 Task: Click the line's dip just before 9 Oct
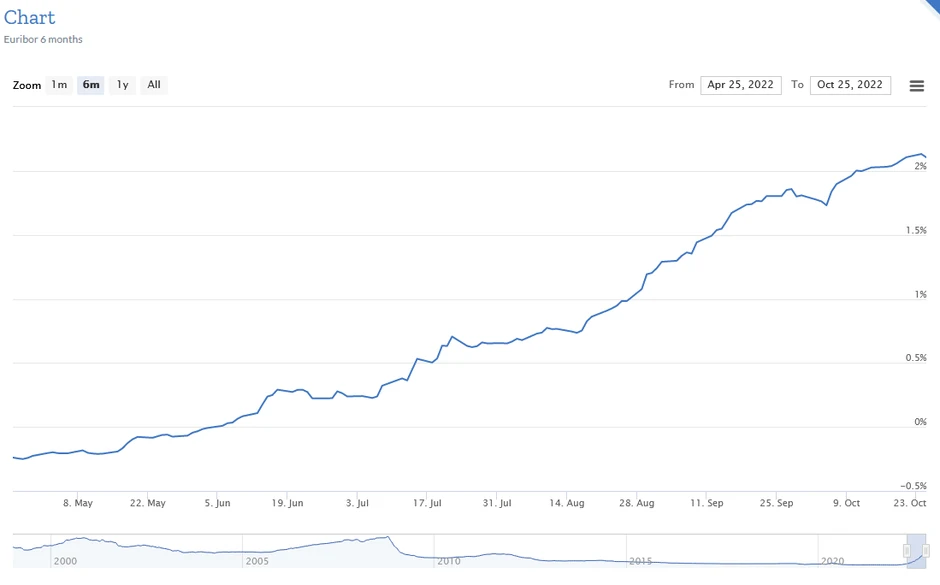(x=826, y=205)
